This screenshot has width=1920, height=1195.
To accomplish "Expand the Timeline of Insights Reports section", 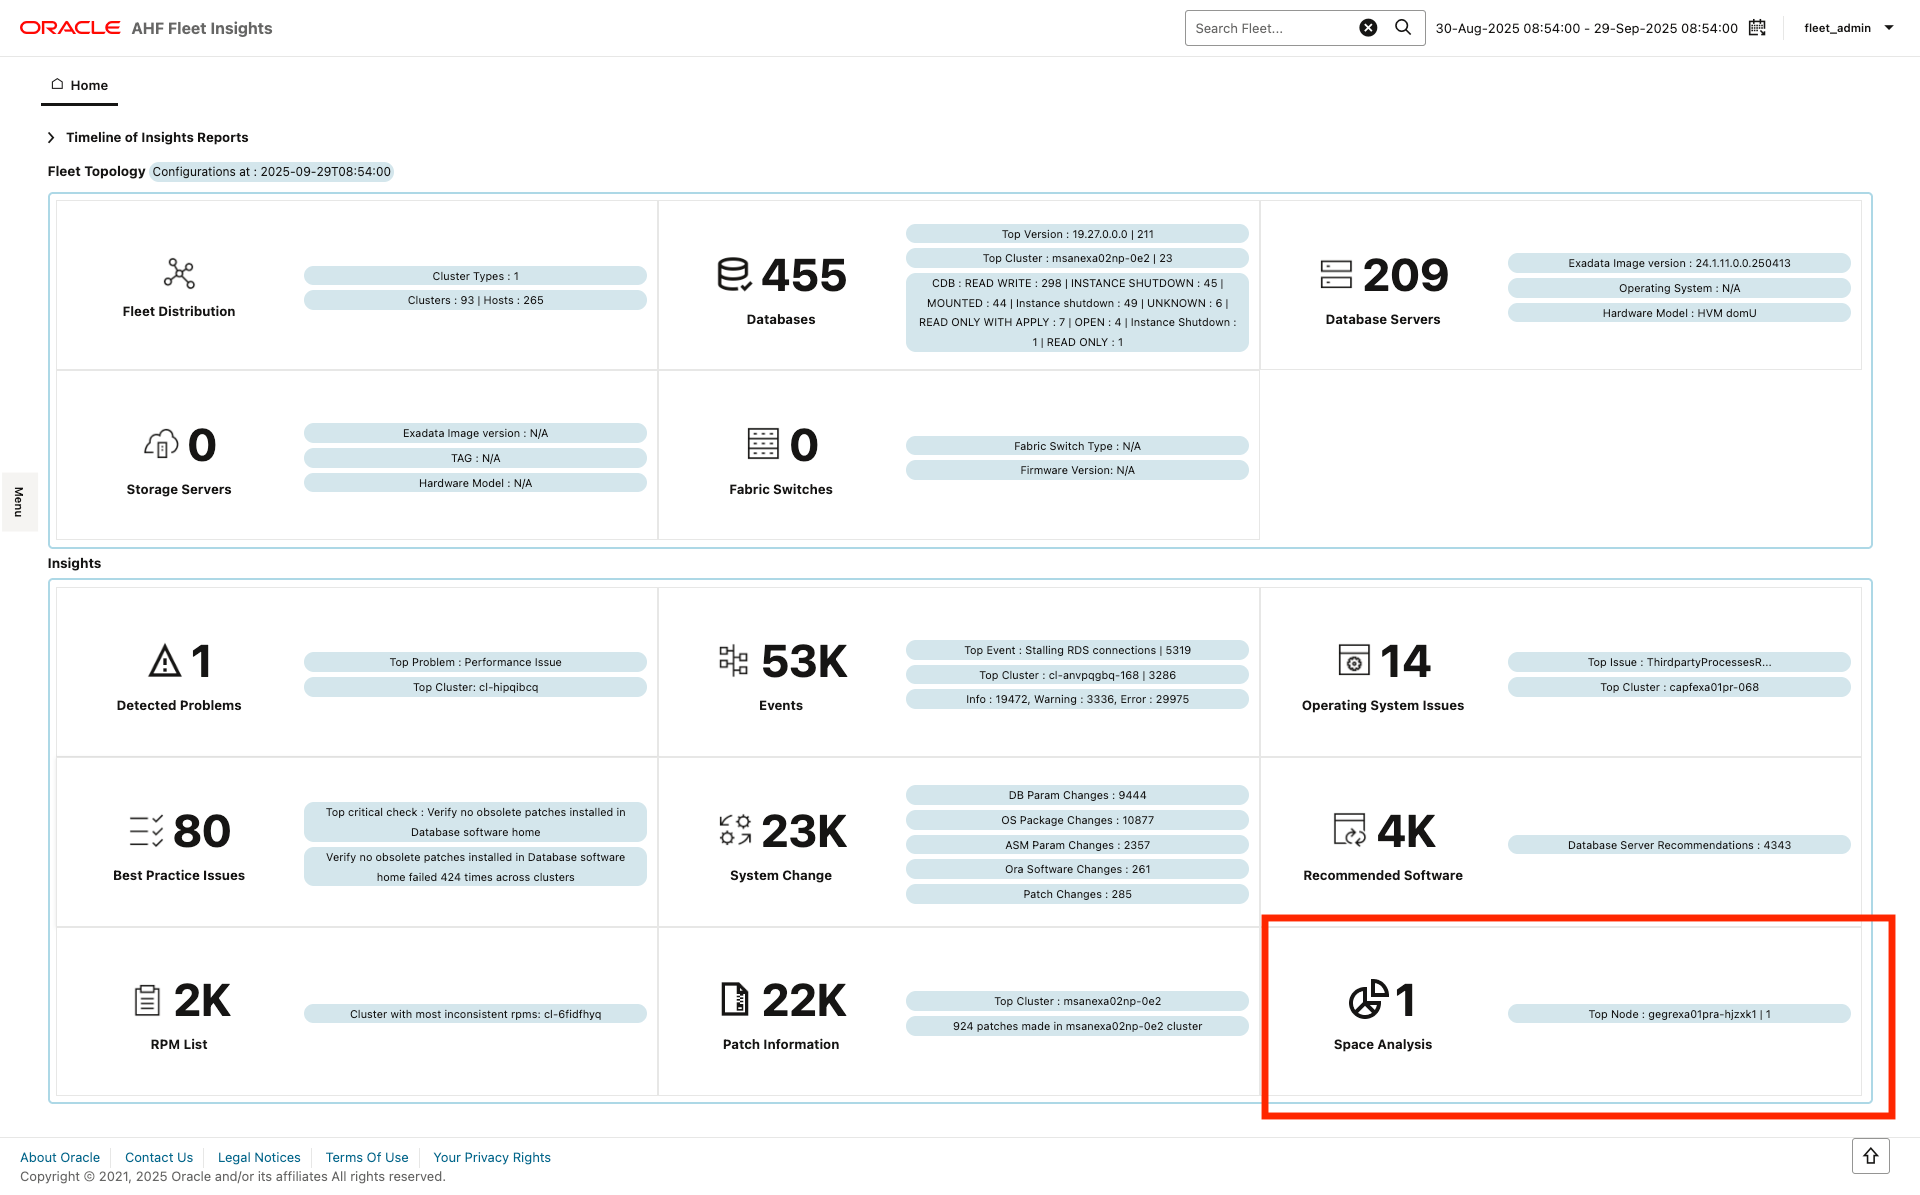I will [51, 137].
